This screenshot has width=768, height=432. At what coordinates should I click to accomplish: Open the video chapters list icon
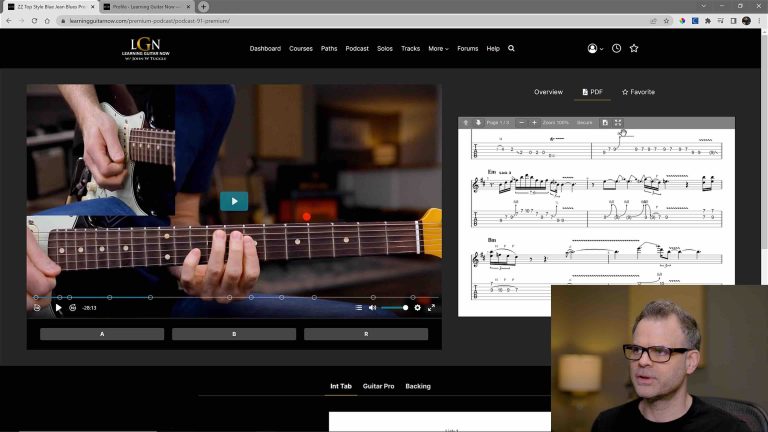[359, 308]
